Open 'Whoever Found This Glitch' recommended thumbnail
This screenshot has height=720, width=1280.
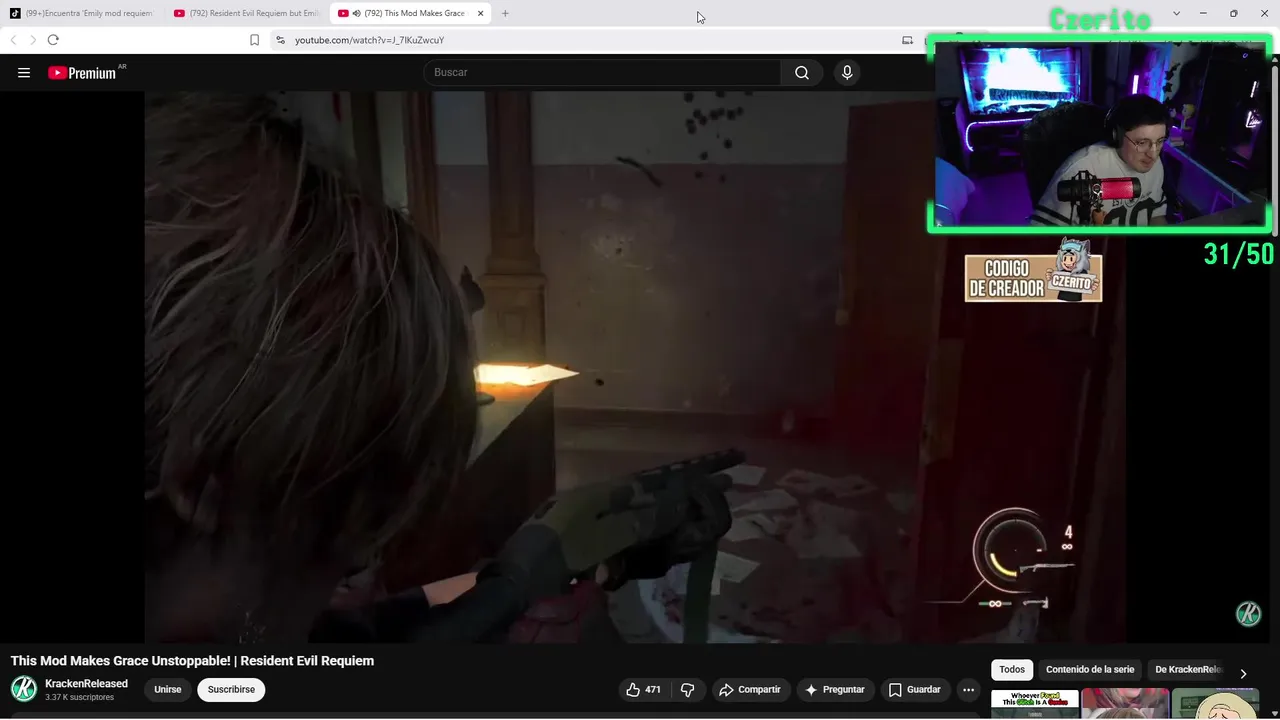tap(1035, 703)
